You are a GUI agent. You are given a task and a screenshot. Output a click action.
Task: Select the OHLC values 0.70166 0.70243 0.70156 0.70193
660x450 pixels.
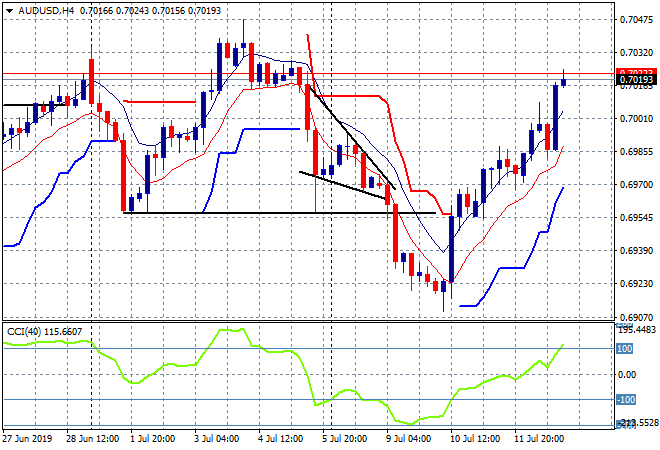pos(150,11)
